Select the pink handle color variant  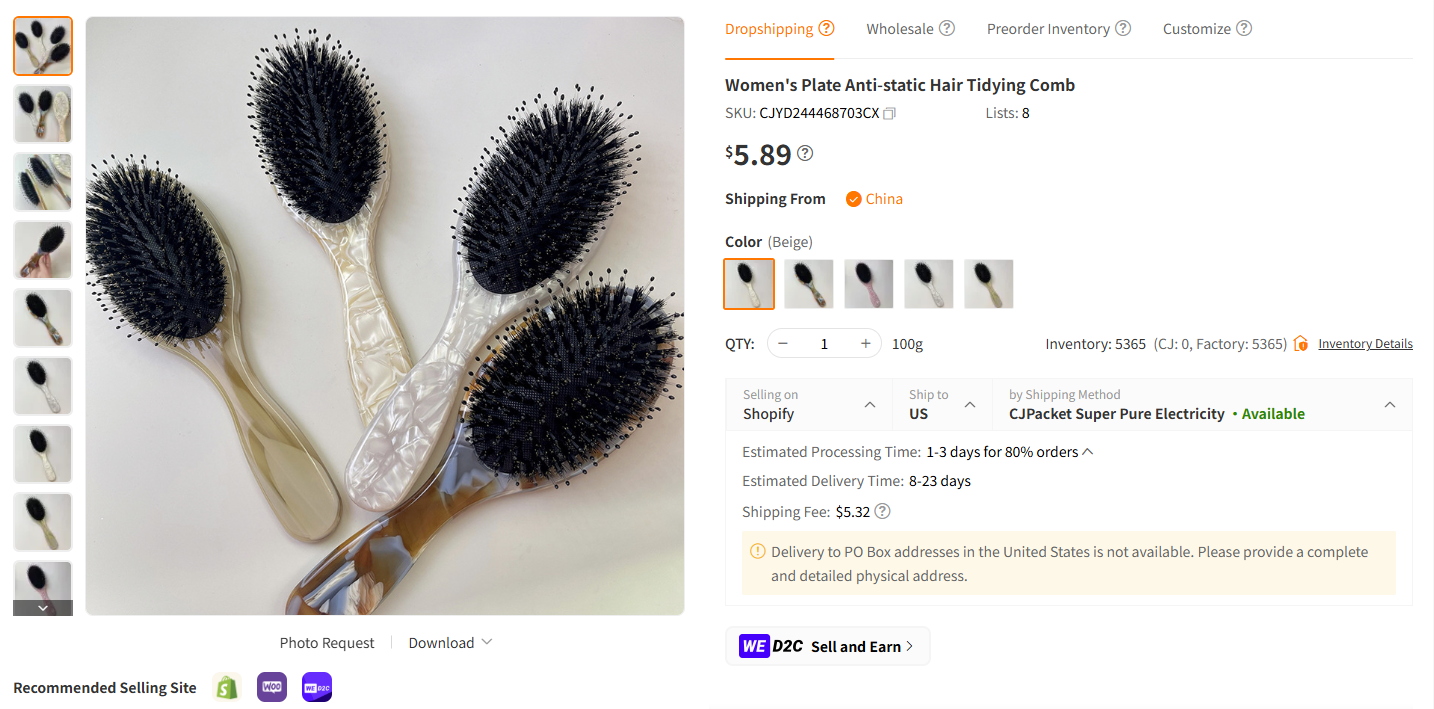pos(869,284)
